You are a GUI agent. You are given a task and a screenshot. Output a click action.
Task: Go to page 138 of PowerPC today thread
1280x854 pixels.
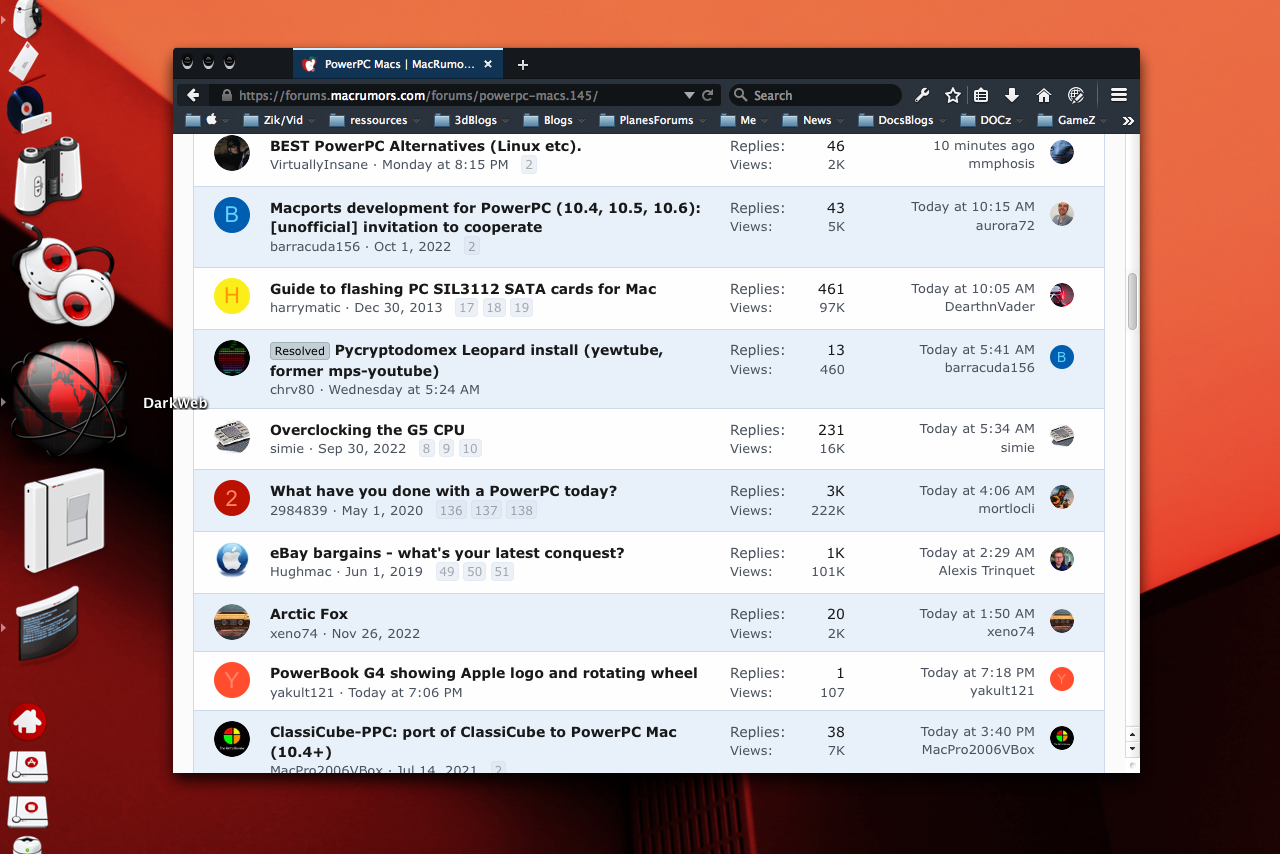pyautogui.click(x=521, y=511)
